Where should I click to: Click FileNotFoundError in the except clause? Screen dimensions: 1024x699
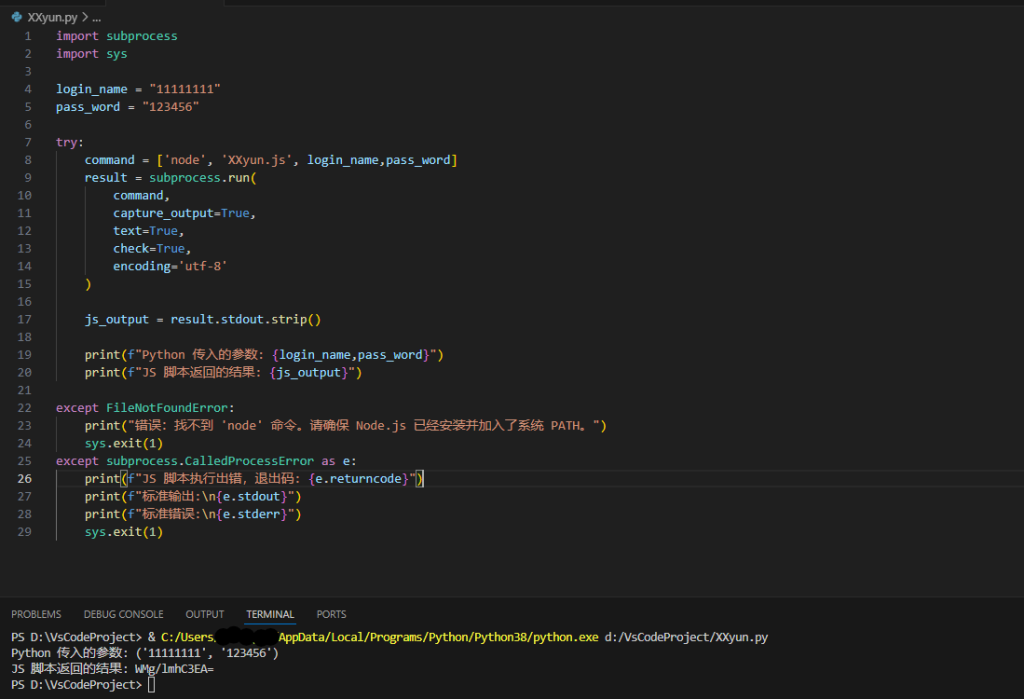coord(169,408)
